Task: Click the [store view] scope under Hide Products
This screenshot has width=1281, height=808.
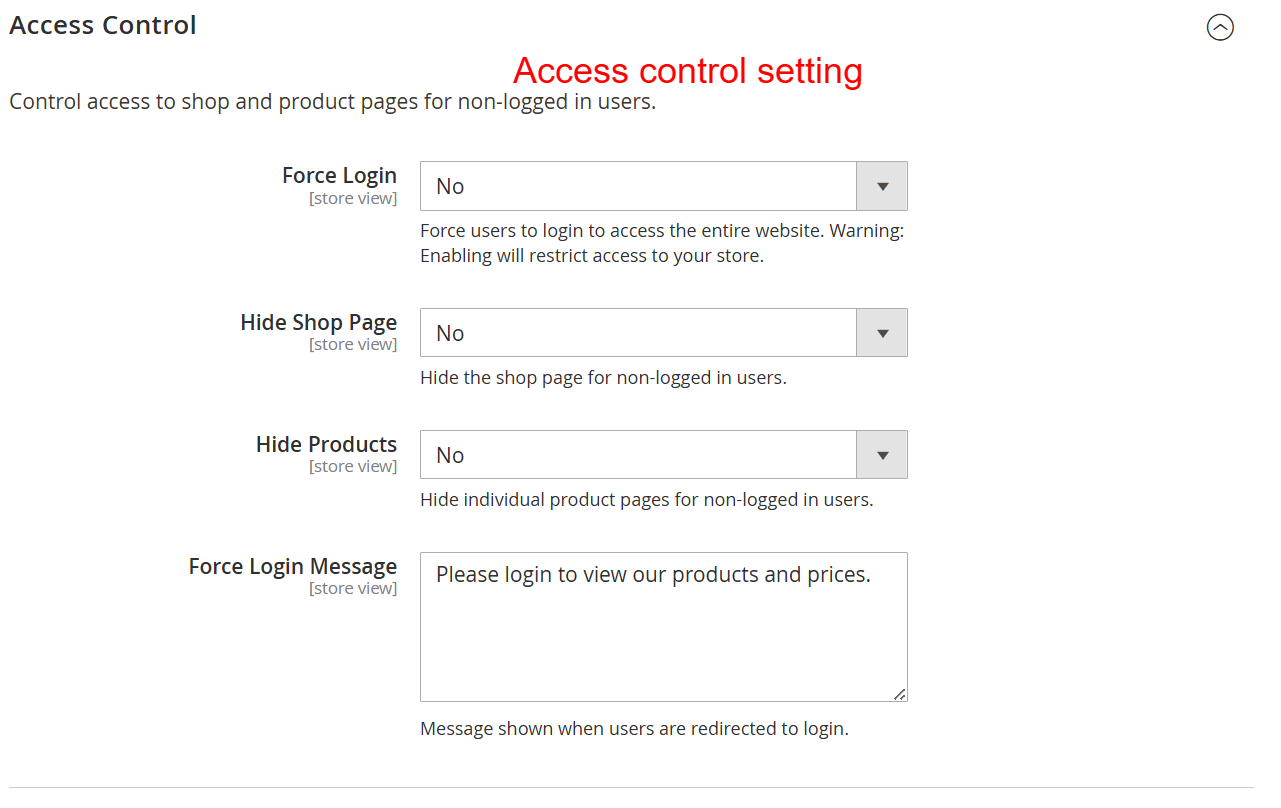Action: [x=353, y=467]
